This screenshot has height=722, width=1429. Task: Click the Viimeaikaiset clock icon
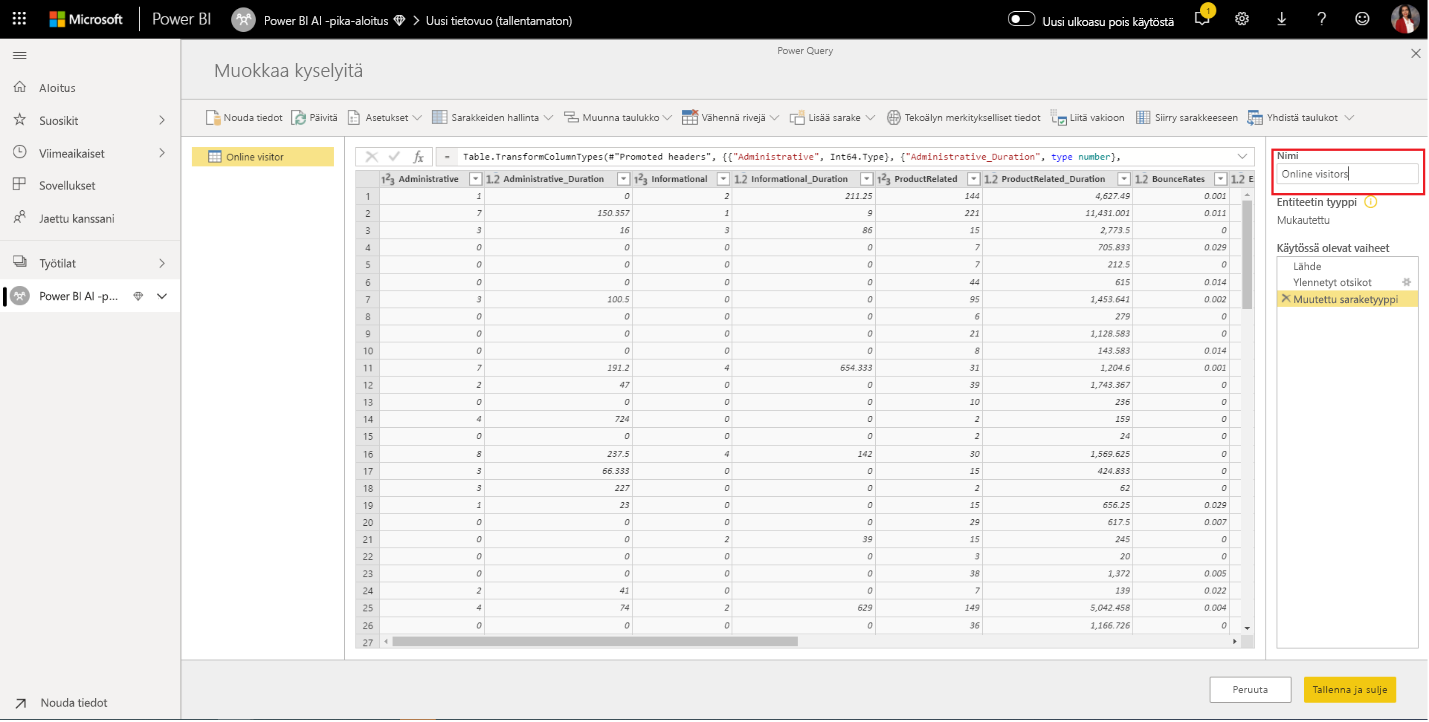19,153
